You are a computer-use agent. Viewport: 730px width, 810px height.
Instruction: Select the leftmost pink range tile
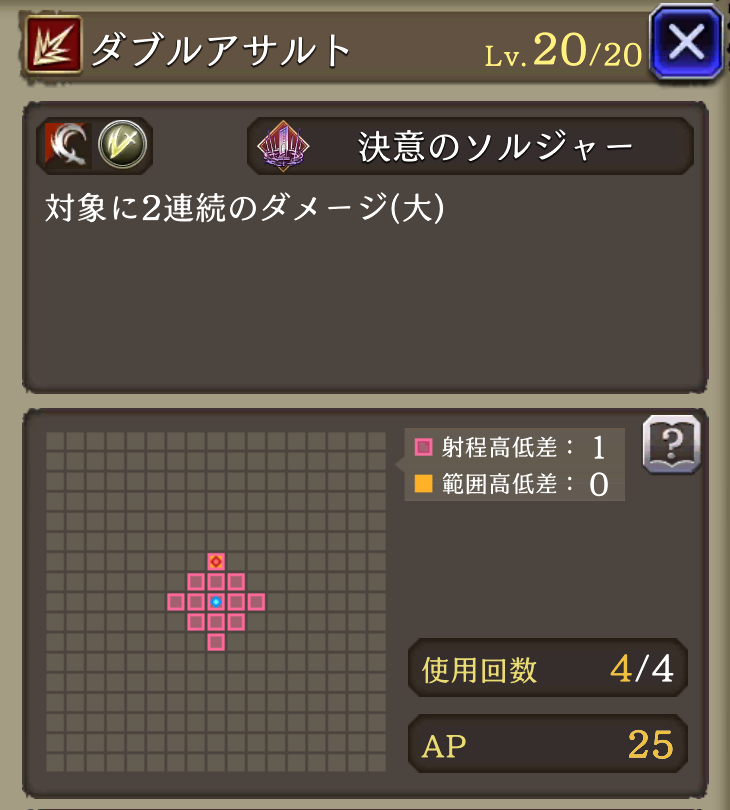[176, 602]
